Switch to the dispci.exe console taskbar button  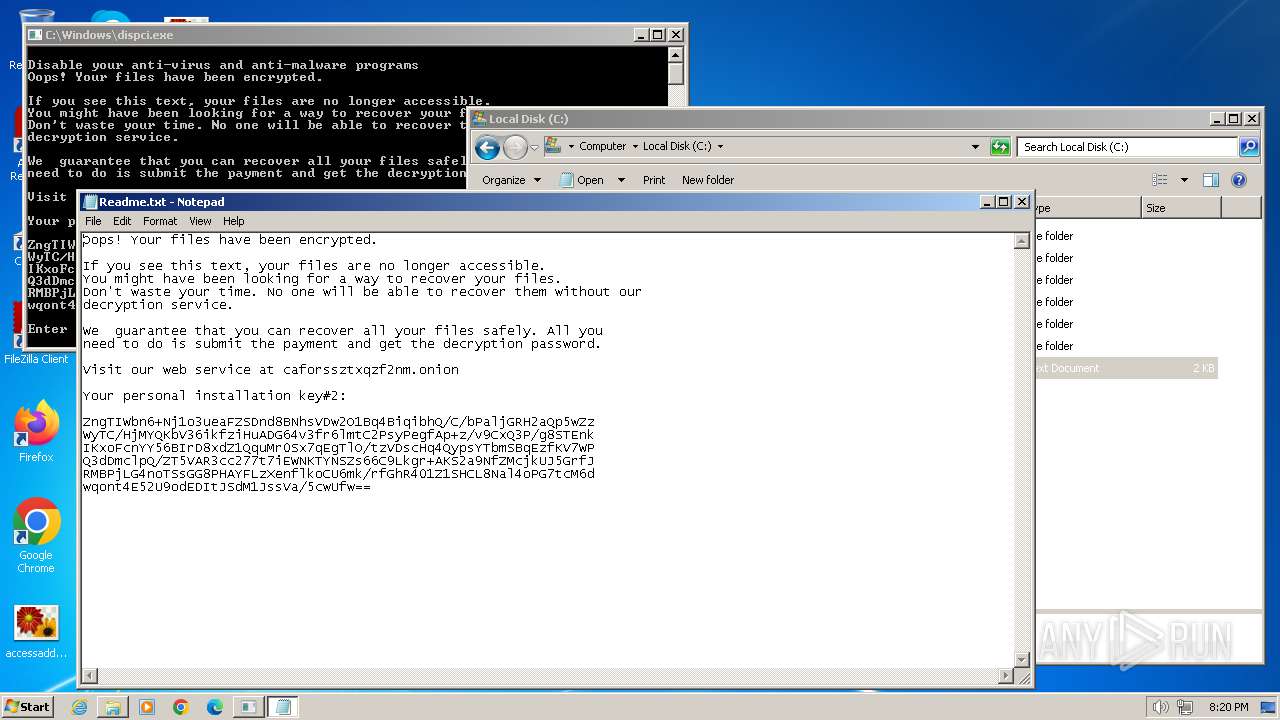(248, 707)
